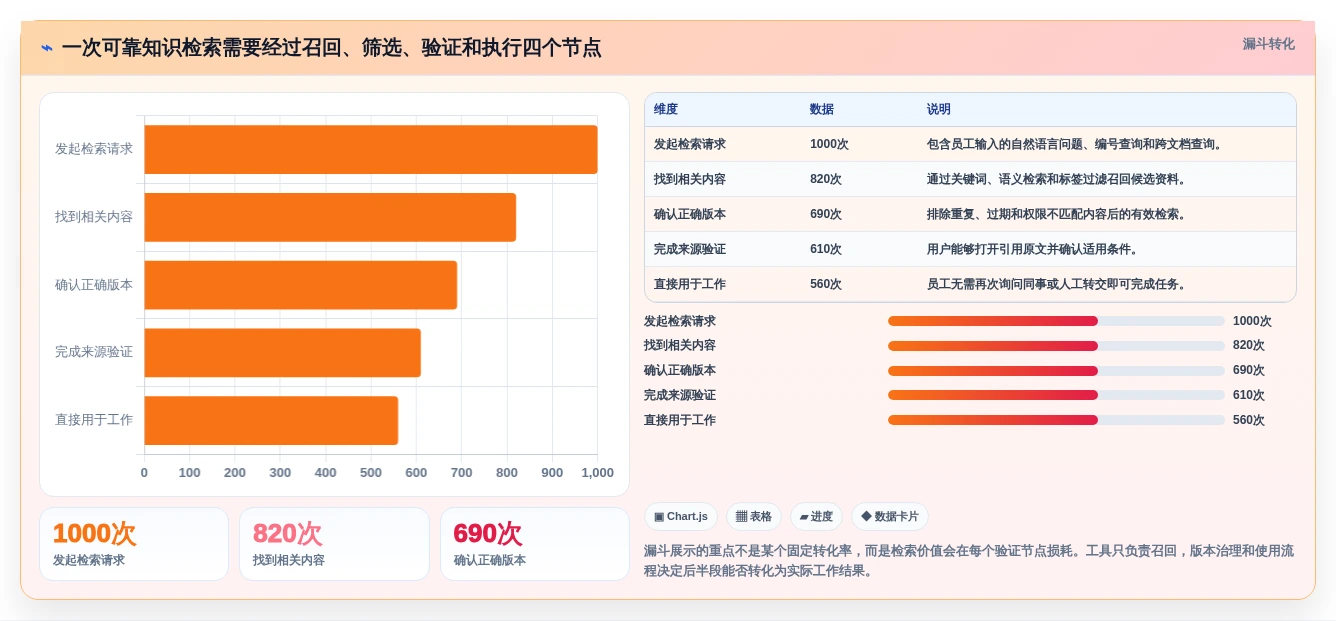Open the 690次 确认正确版本 stat card
Screen dimensions: 1336x621
535,544
